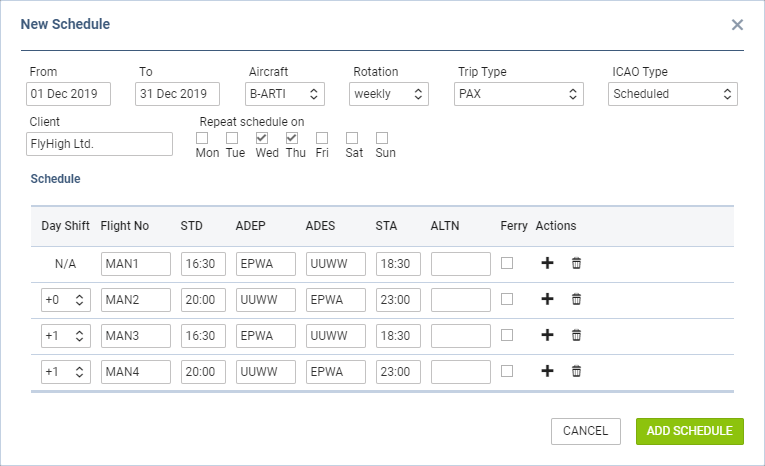Click ADES field in MAN2 row
Viewport: 765px width, 466px height.
coord(336,300)
